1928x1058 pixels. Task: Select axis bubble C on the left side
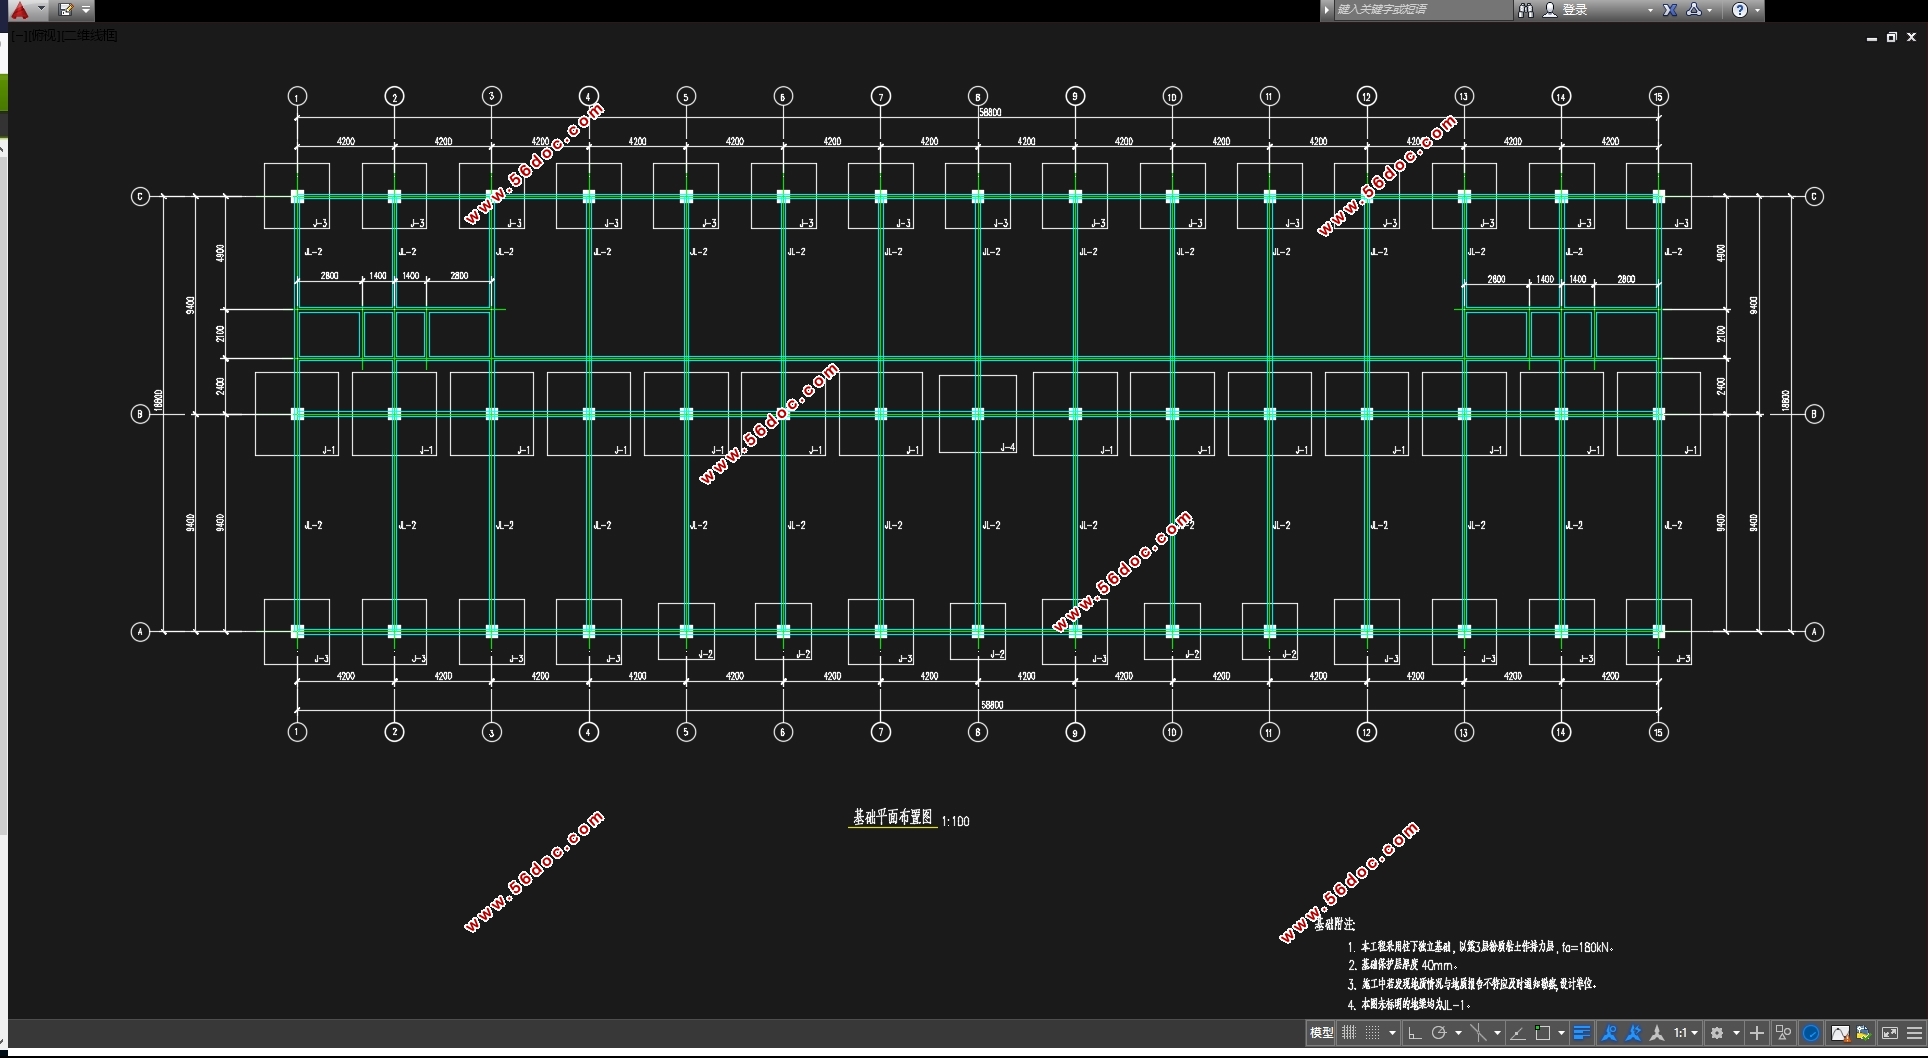[x=140, y=196]
